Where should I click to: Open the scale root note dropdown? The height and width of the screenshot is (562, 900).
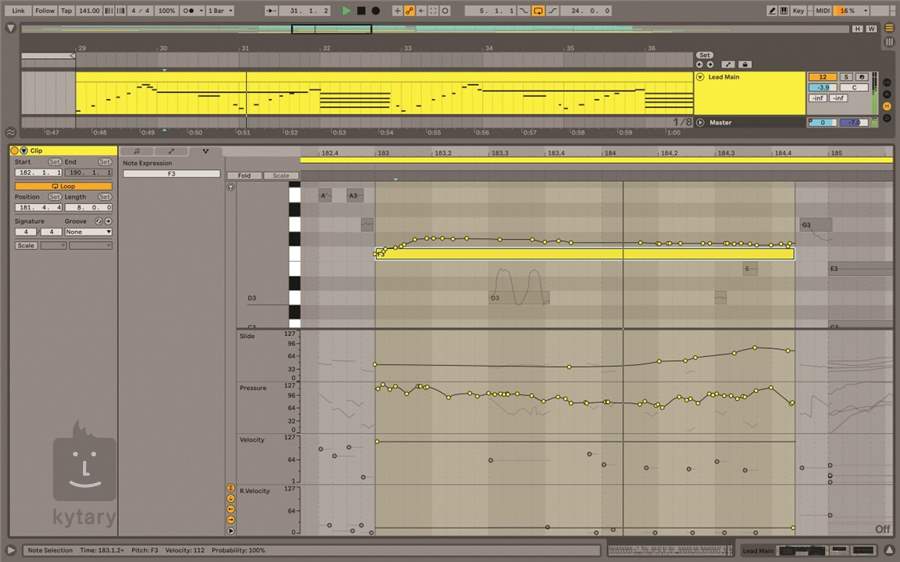point(53,246)
